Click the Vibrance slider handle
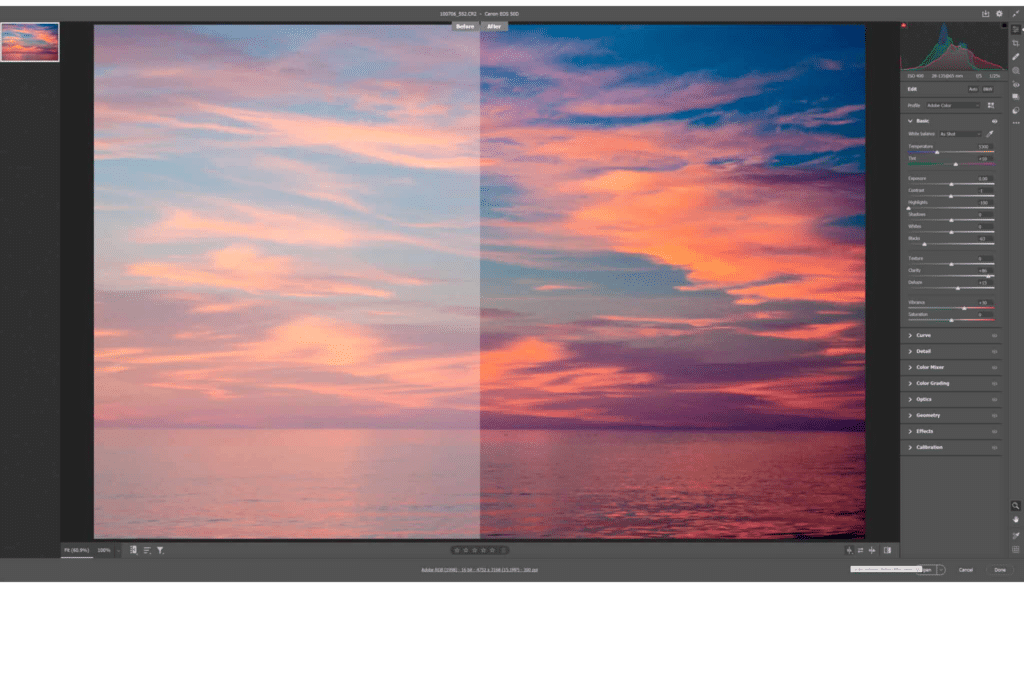This screenshot has height=682, width=1024. pyautogui.click(x=965, y=308)
